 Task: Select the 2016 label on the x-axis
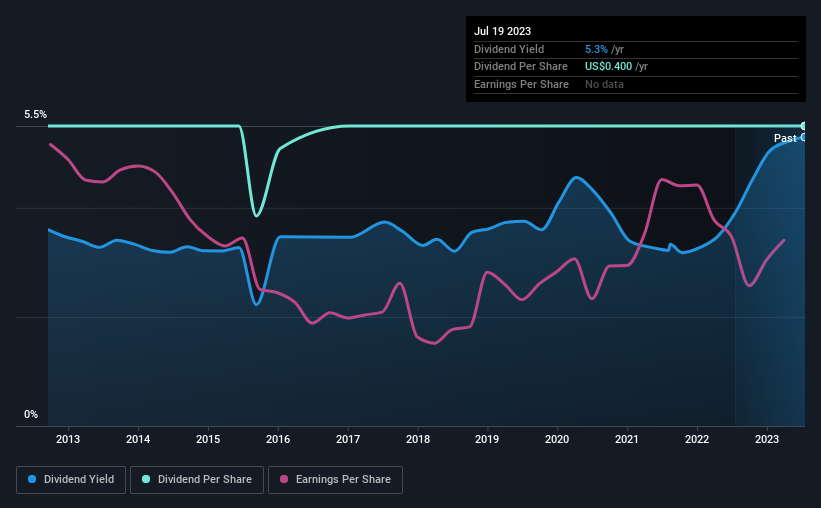(278, 439)
